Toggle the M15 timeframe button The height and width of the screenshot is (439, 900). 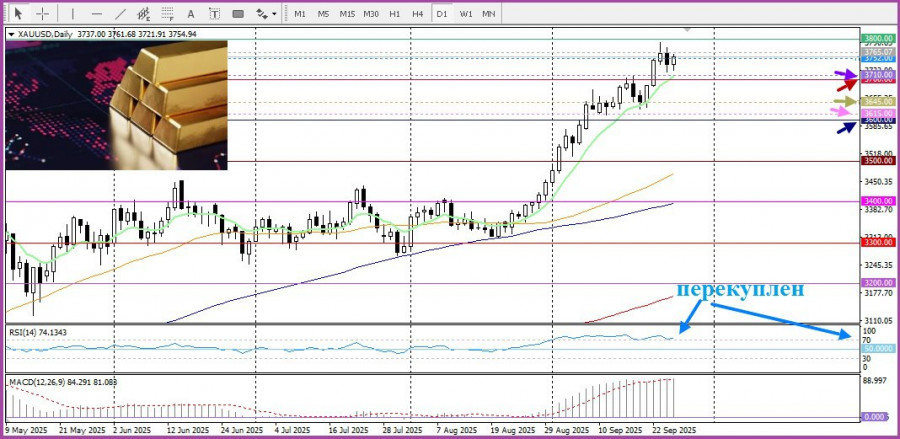(347, 14)
